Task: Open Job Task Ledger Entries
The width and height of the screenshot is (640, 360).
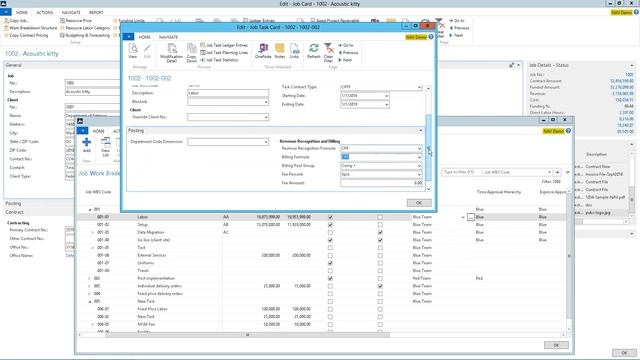Action: tap(224, 45)
